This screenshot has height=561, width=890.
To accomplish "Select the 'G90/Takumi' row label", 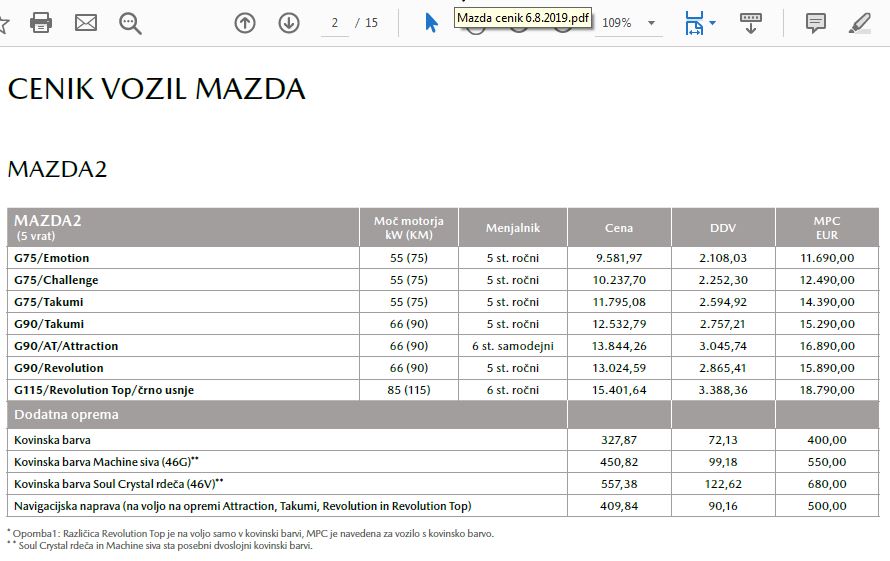I will coord(49,324).
